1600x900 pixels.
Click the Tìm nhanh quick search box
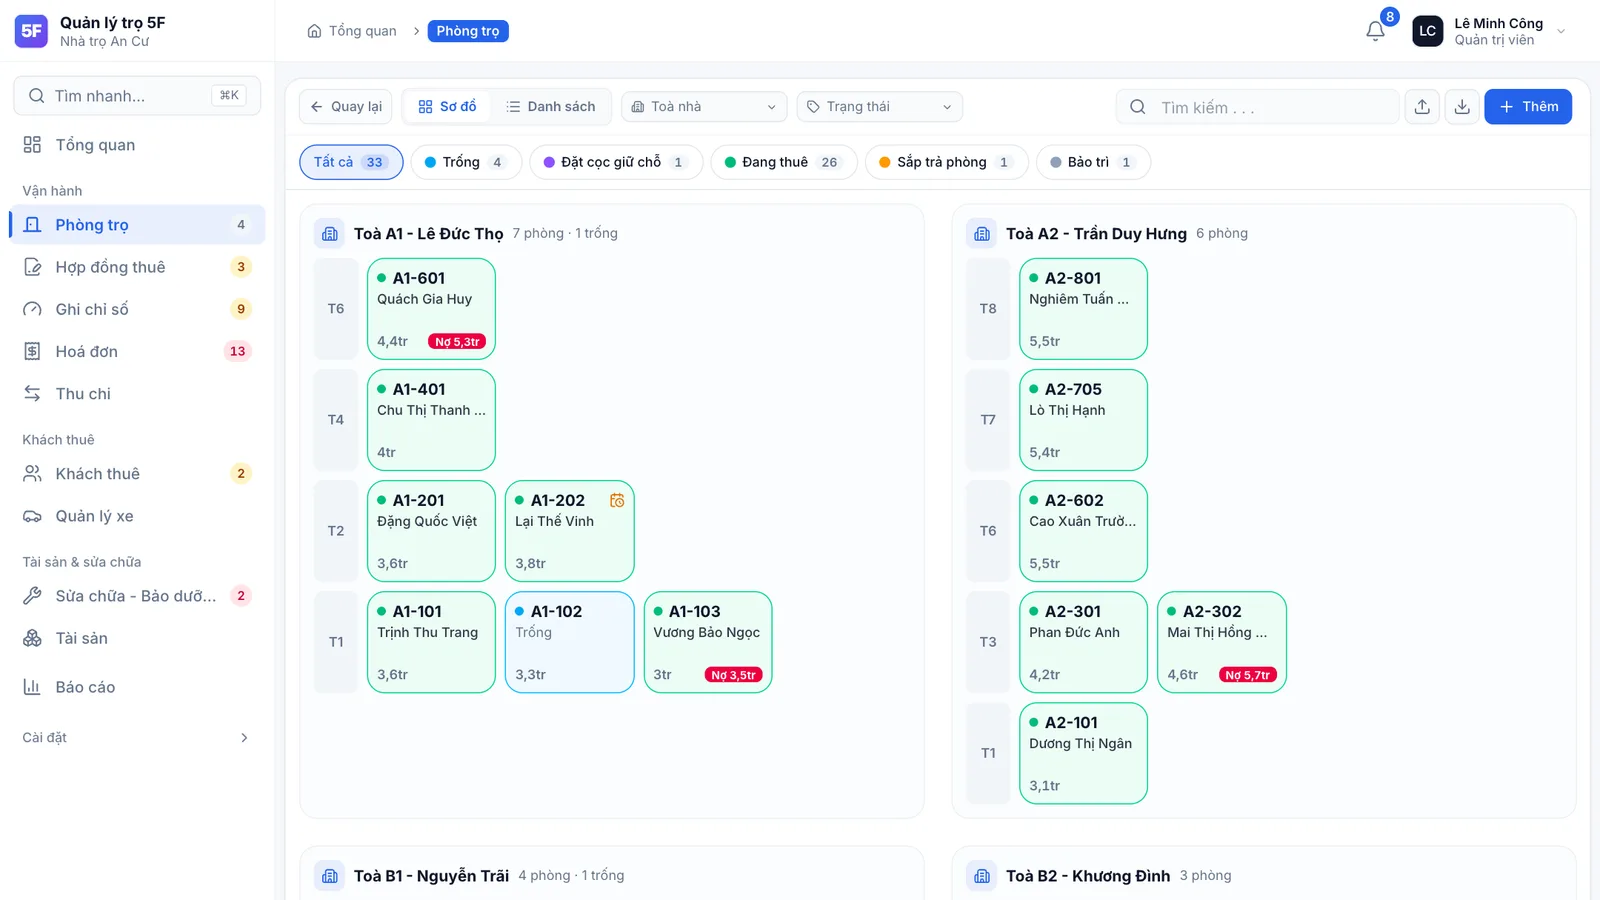[137, 96]
